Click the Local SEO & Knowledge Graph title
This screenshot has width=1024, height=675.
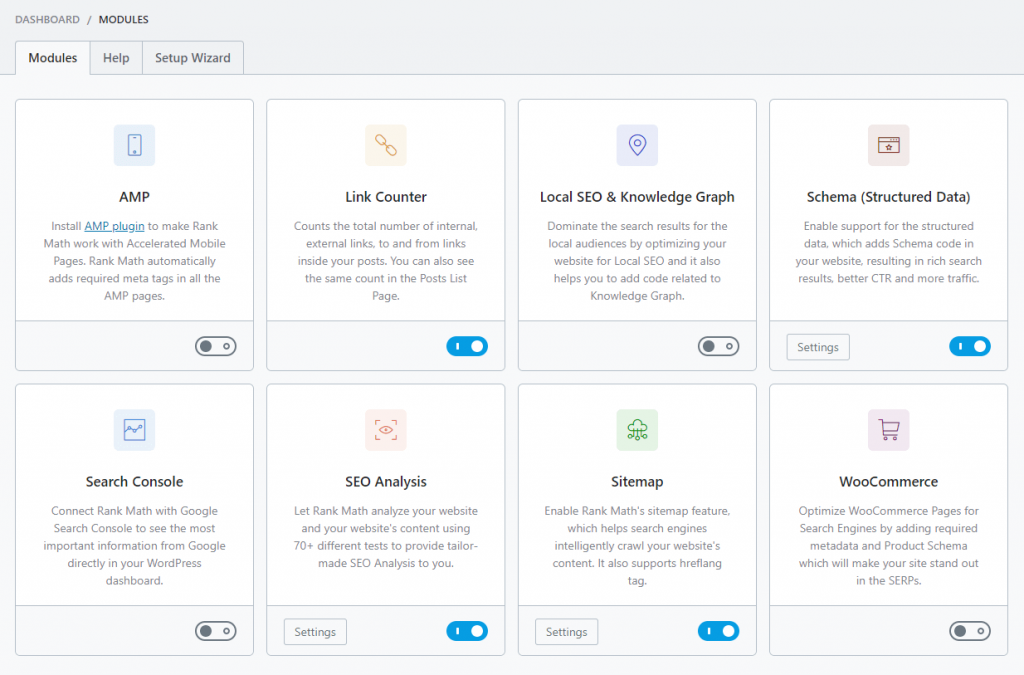637,196
